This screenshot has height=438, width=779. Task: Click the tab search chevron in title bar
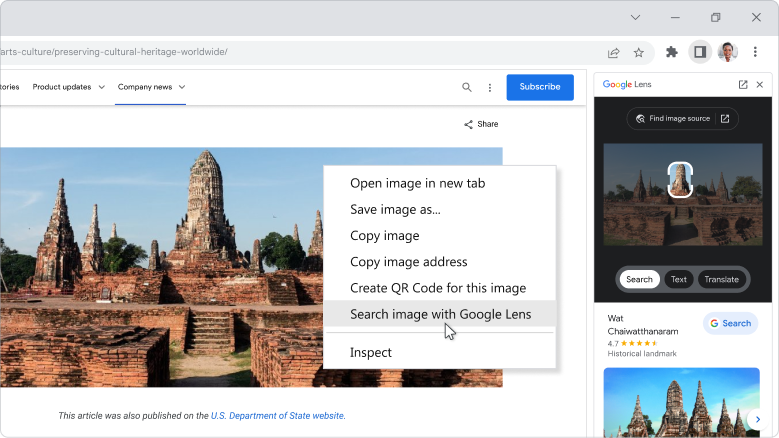[635, 17]
